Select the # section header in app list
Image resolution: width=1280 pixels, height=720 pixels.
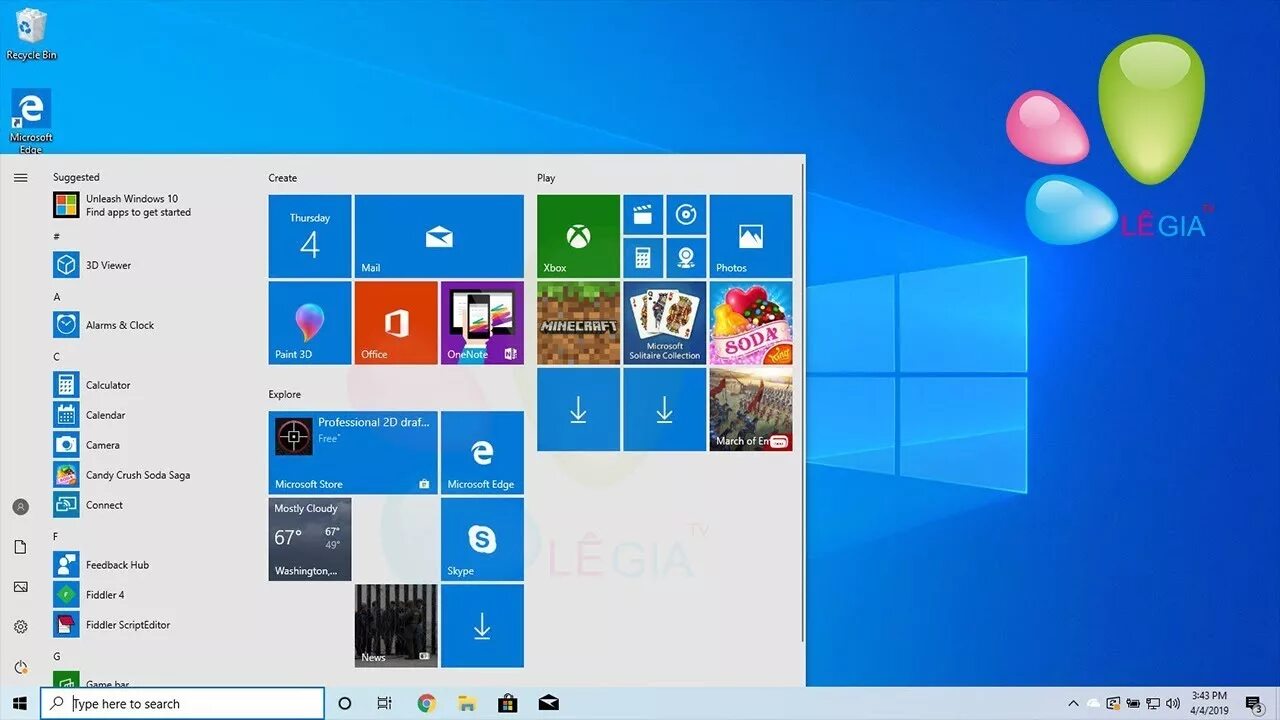(x=57, y=237)
